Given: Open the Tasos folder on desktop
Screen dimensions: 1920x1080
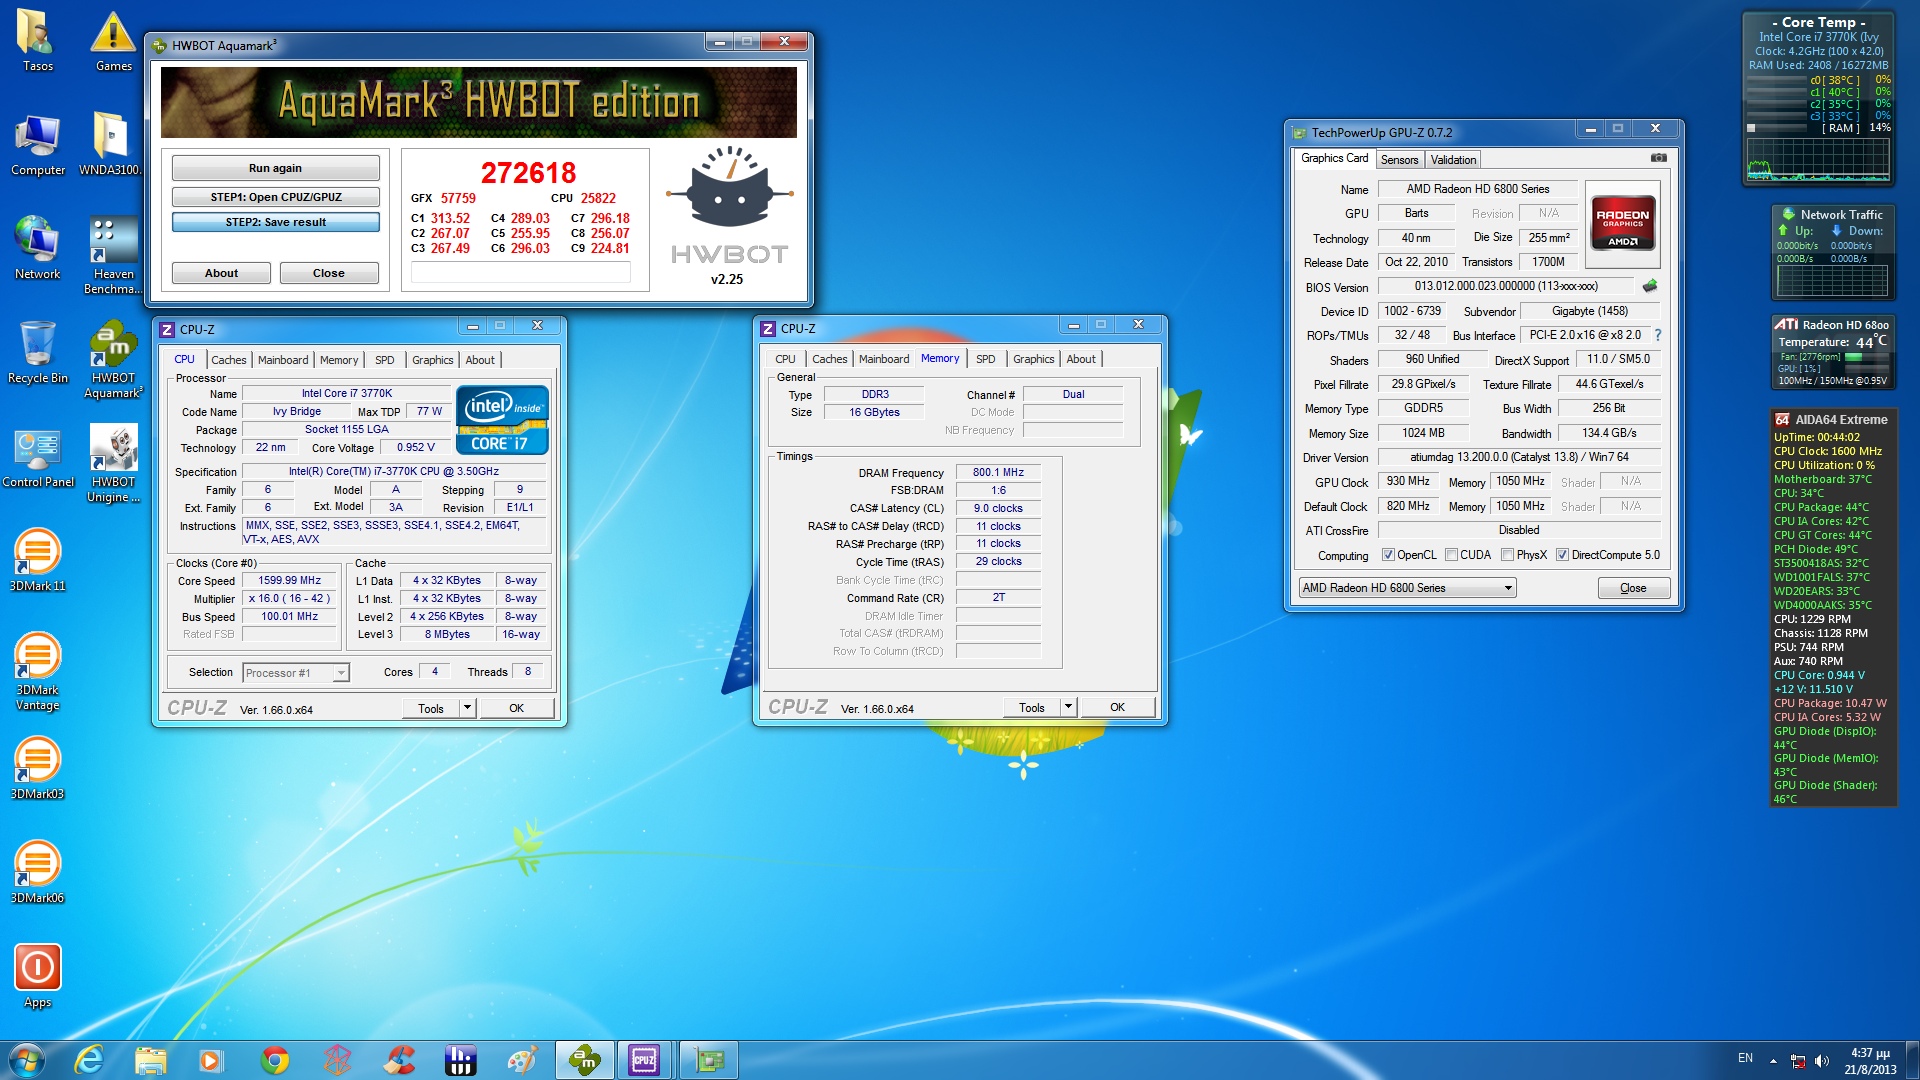Looking at the screenshot, I should (x=37, y=41).
